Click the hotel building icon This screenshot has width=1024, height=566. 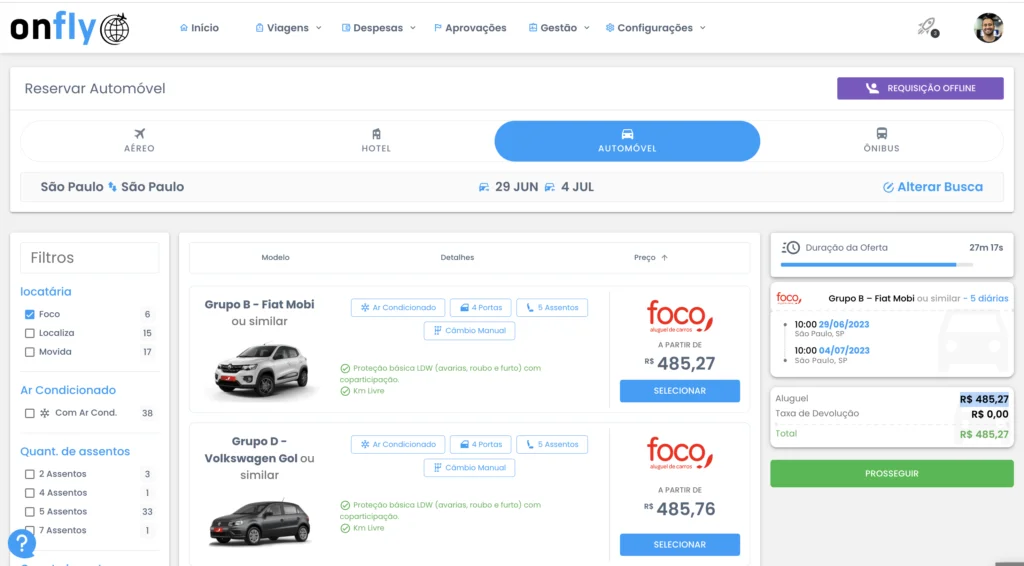point(376,134)
